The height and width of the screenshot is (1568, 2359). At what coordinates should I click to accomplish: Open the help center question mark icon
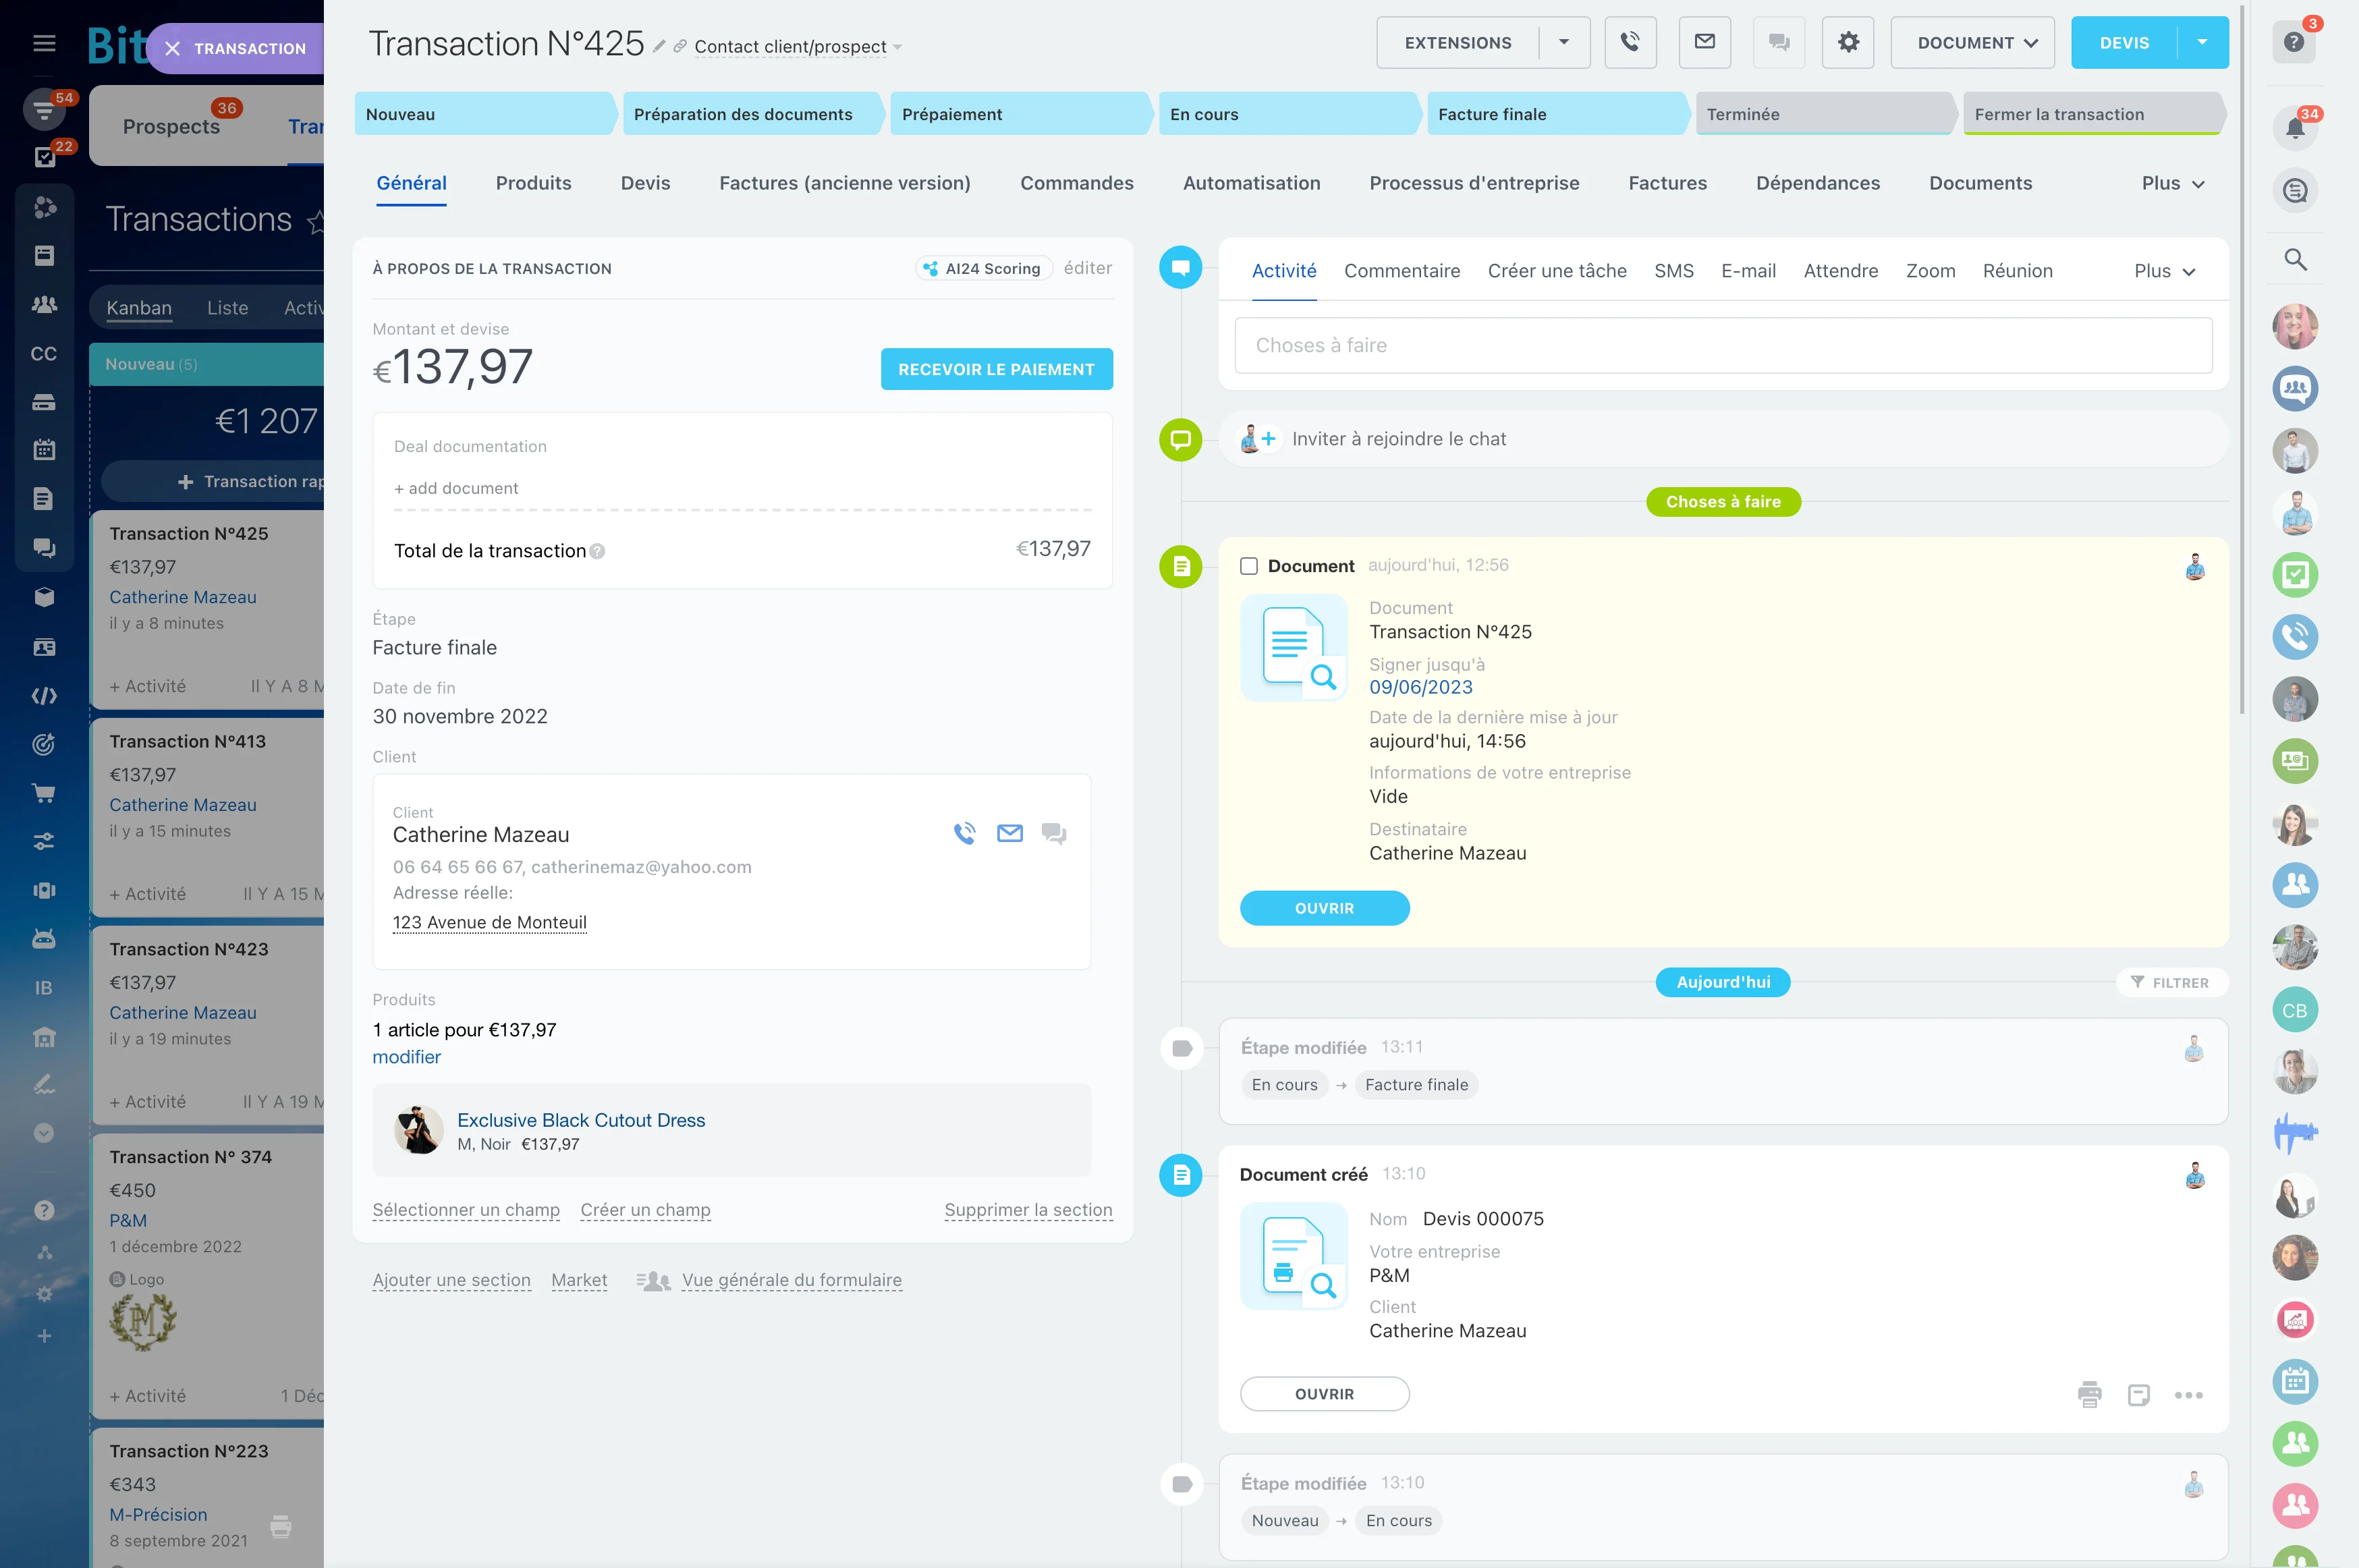[x=2294, y=43]
